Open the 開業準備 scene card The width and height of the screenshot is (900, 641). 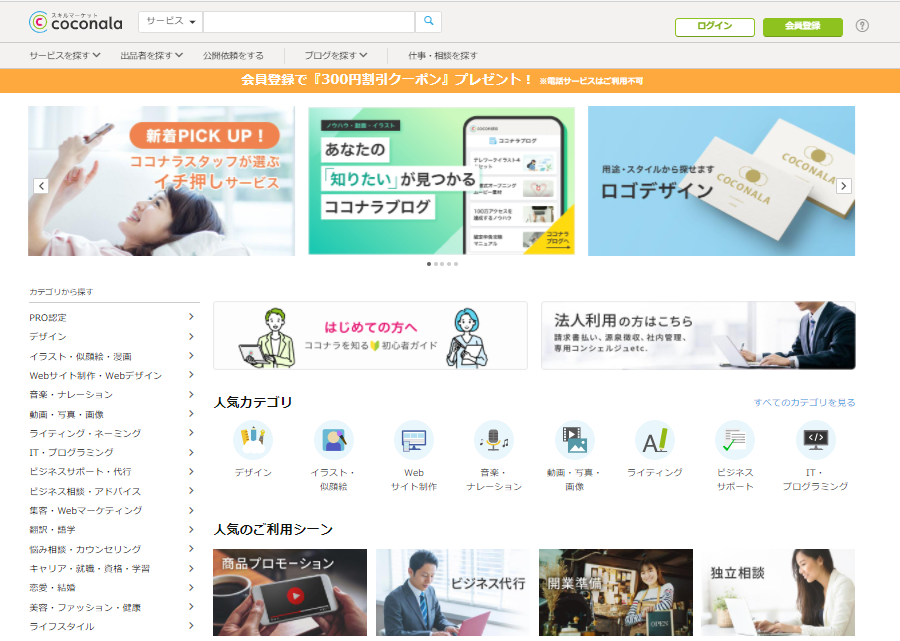tap(616, 592)
